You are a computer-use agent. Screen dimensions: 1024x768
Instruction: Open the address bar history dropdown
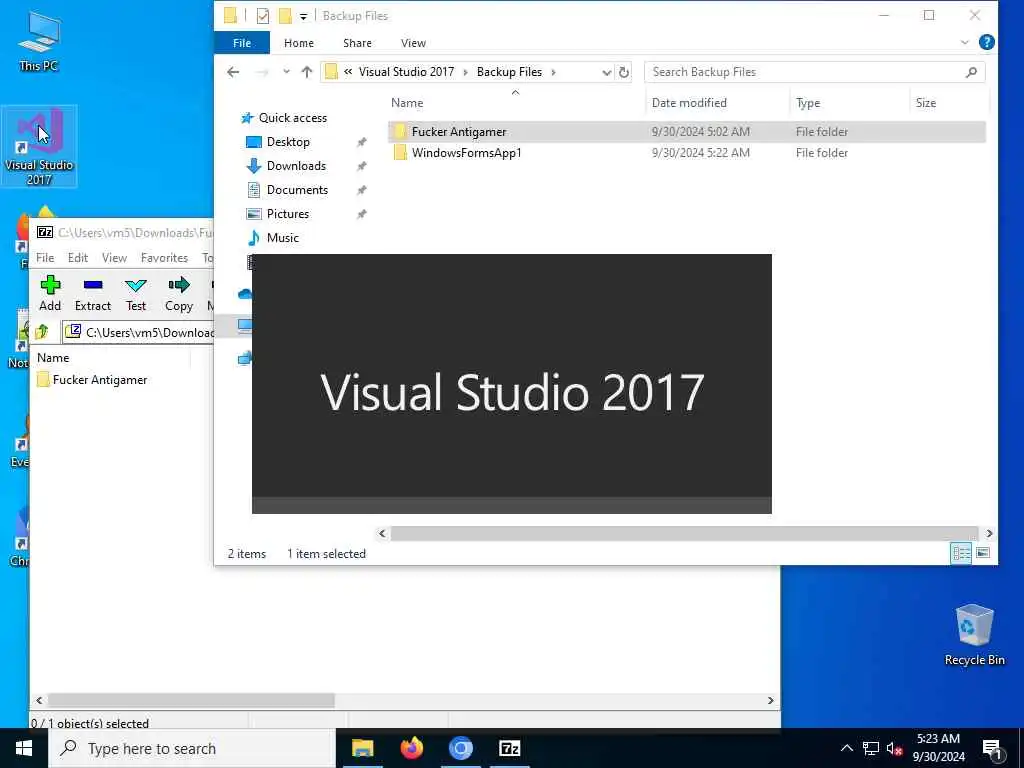tap(606, 72)
